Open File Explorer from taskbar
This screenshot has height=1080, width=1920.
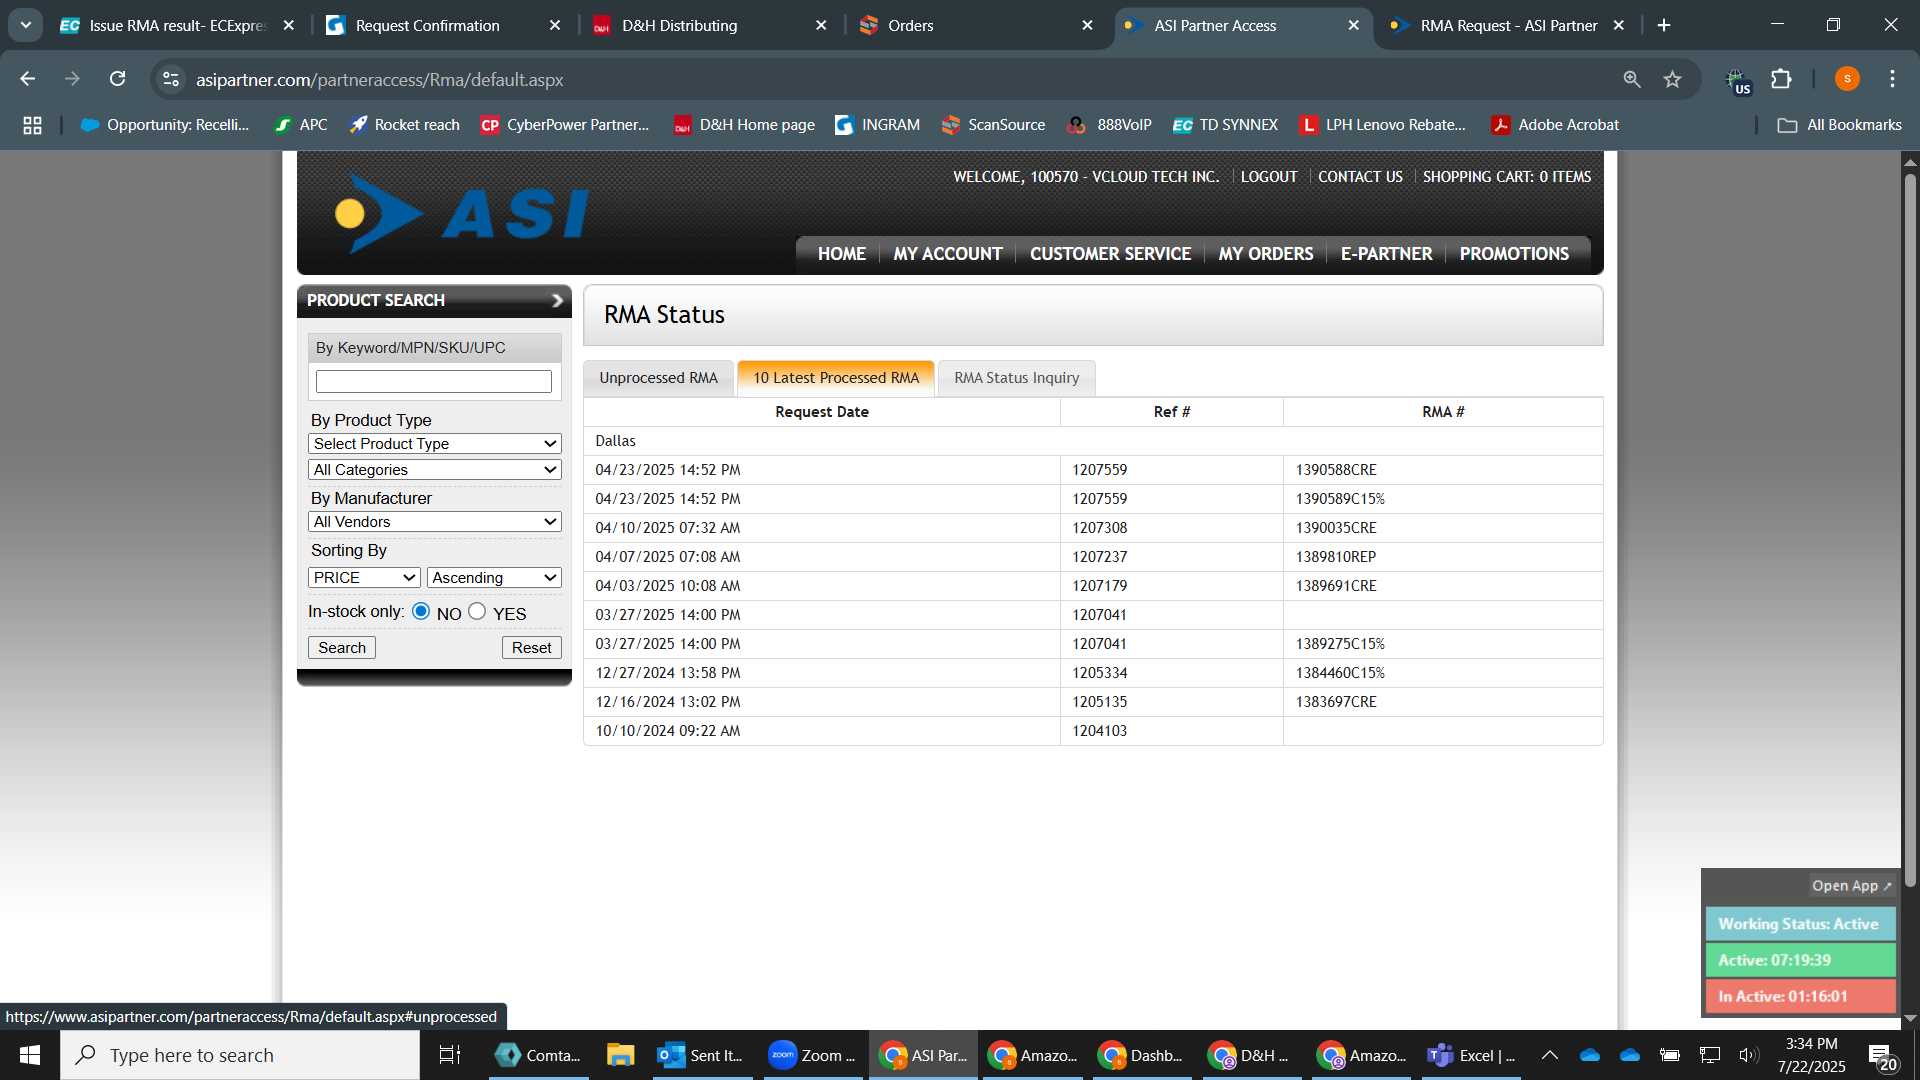(620, 1055)
